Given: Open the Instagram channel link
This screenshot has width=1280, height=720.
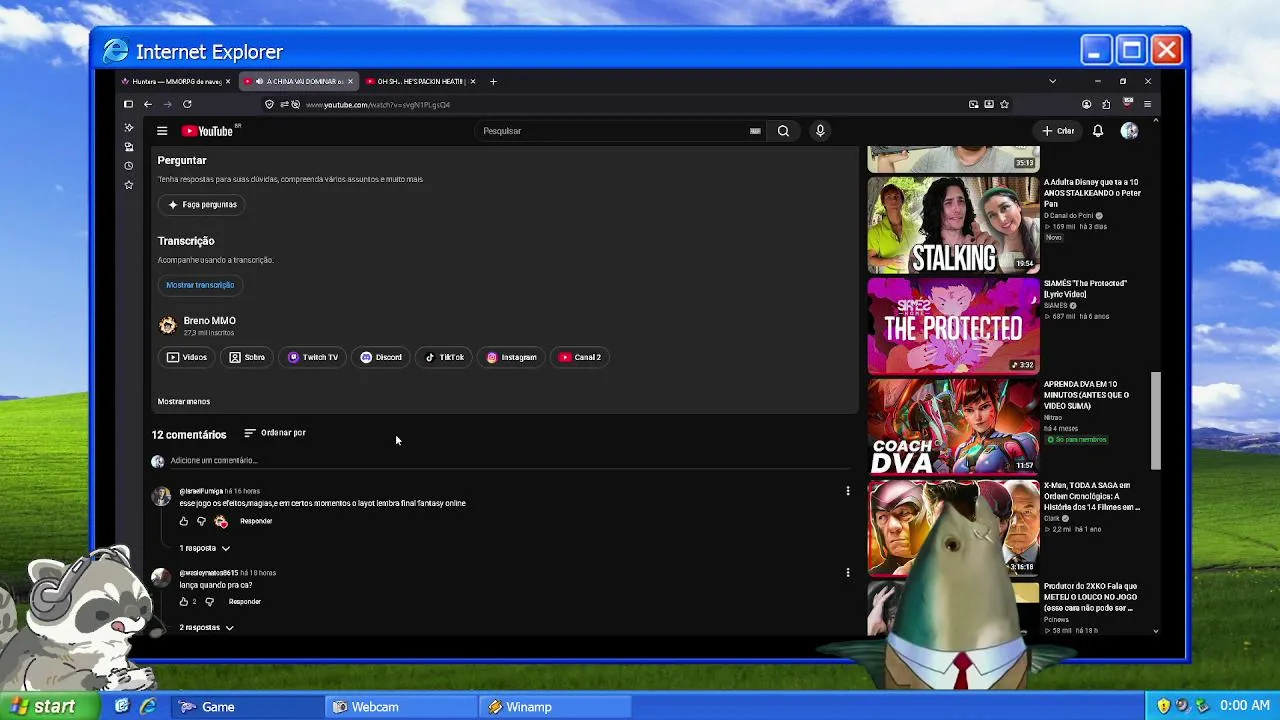Looking at the screenshot, I should coord(512,357).
